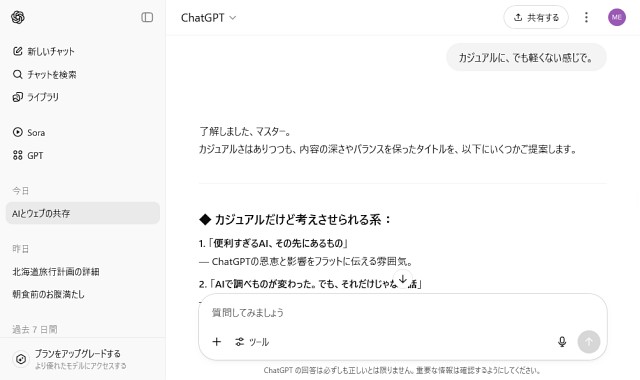Open the ツール tools menu
This screenshot has width=640, height=380.
[x=252, y=342]
